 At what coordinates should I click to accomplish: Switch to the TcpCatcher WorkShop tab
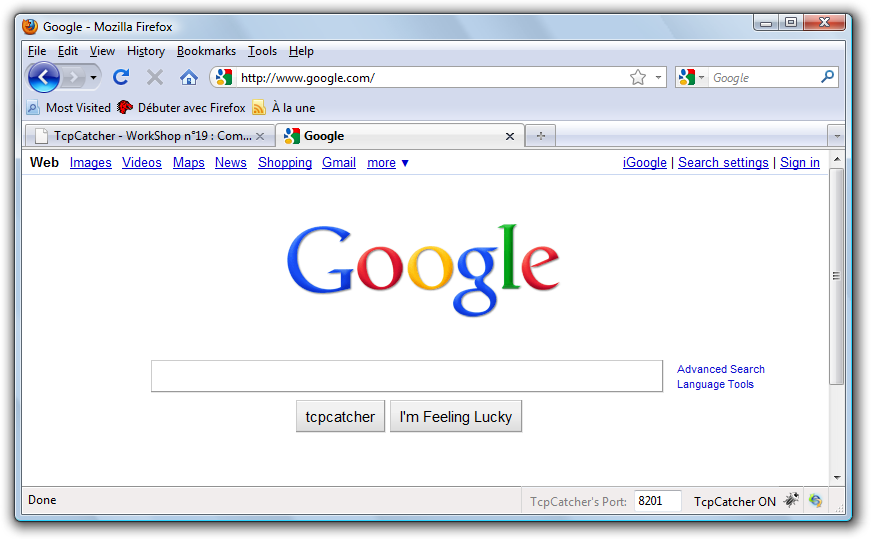[x=150, y=136]
